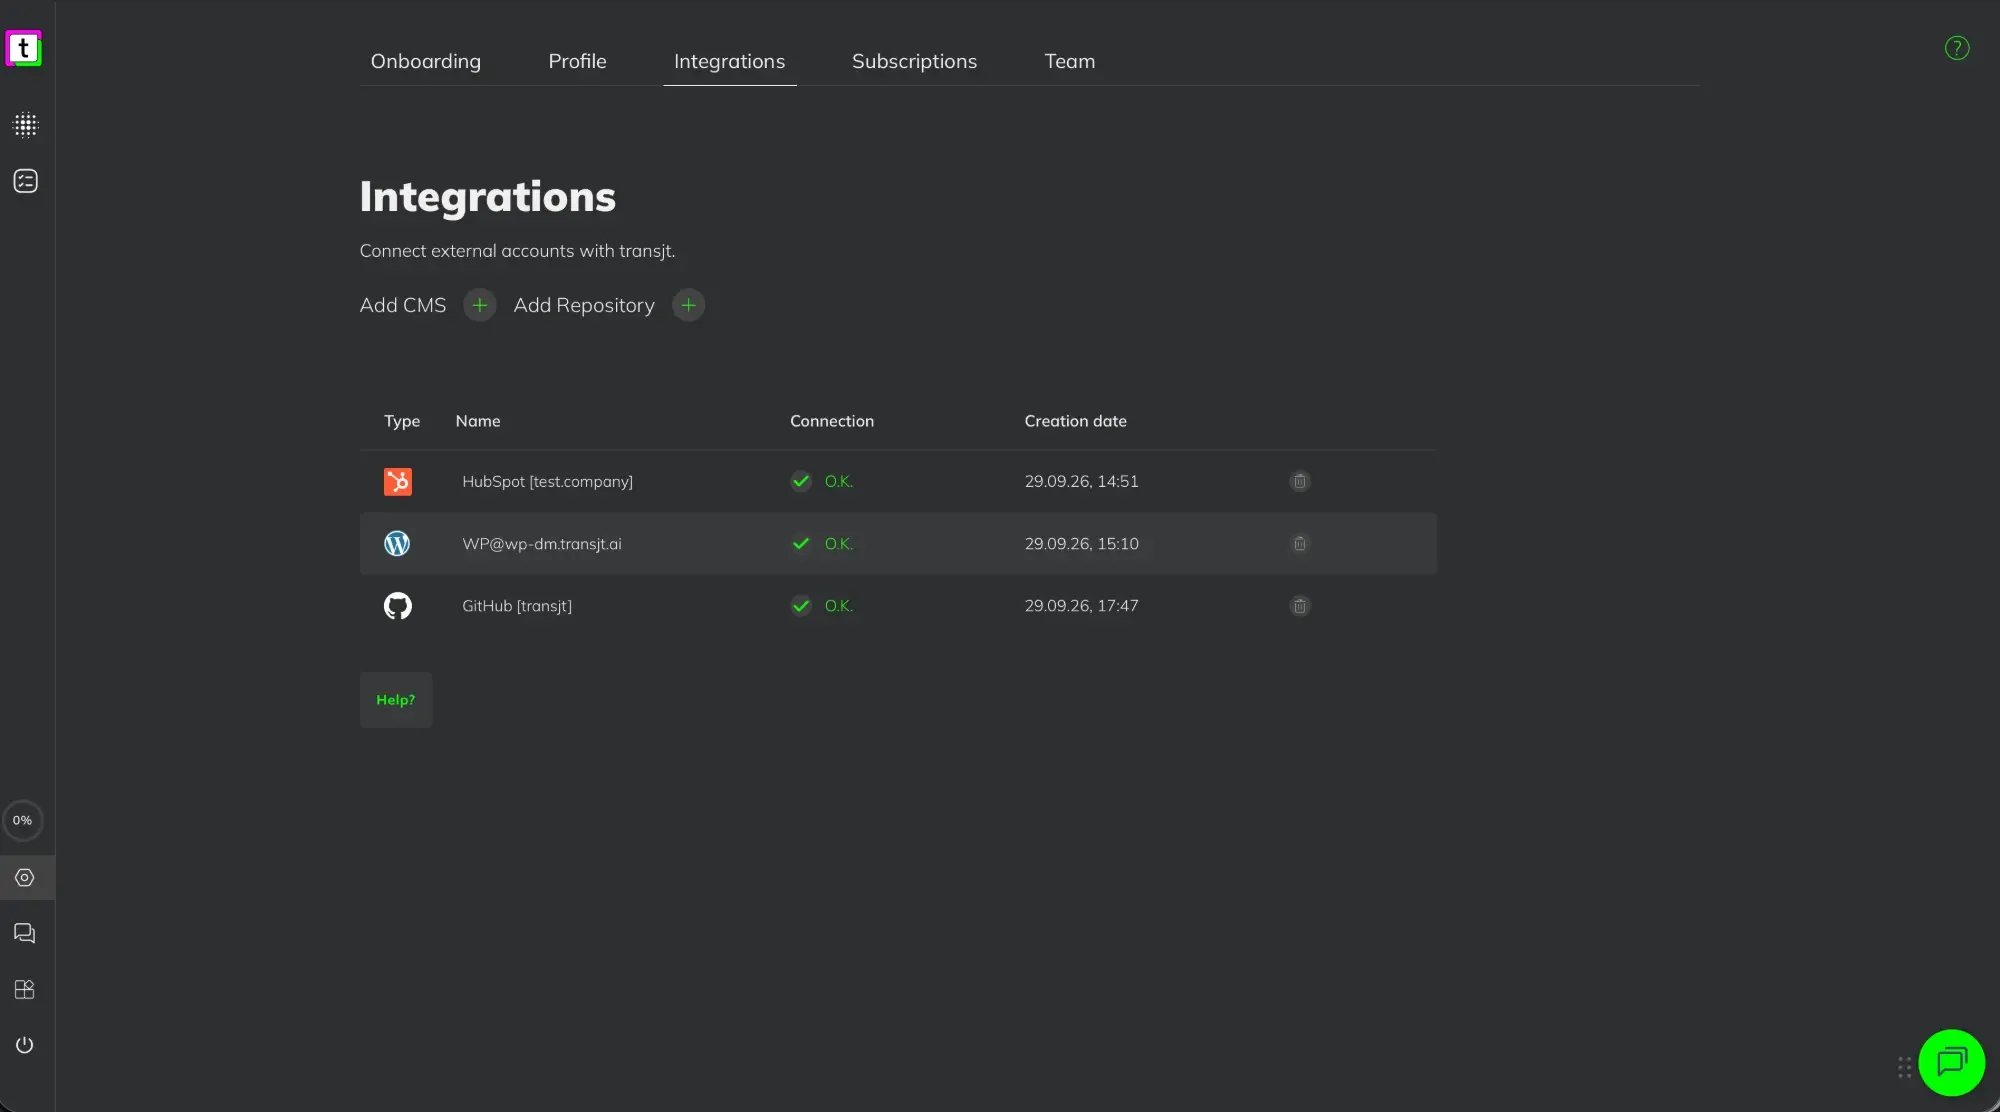
Task: Open the Subscriptions tab
Action: [x=914, y=61]
